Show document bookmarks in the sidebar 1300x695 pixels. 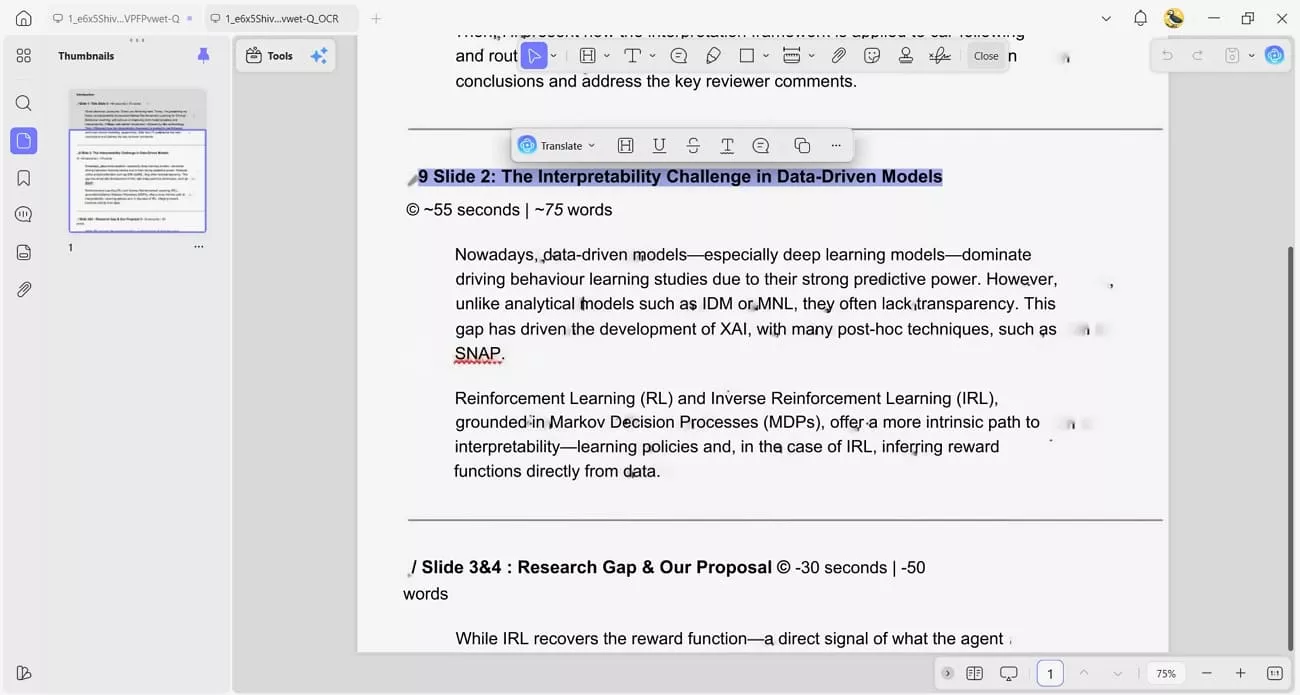(x=23, y=177)
